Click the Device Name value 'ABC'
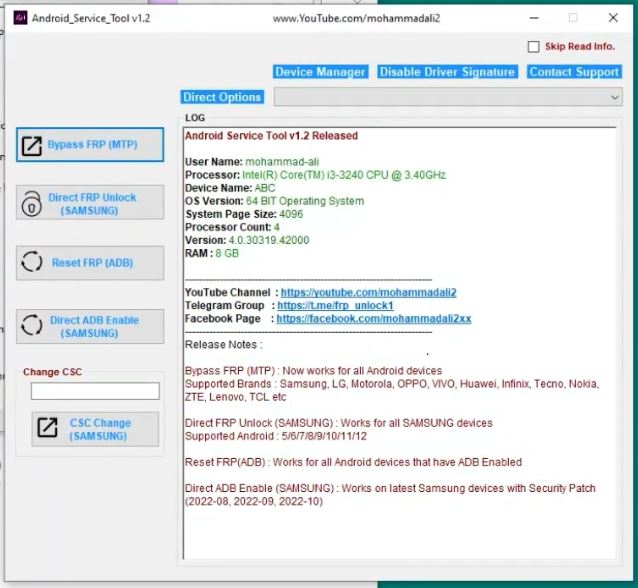638x588 pixels. [x=265, y=188]
